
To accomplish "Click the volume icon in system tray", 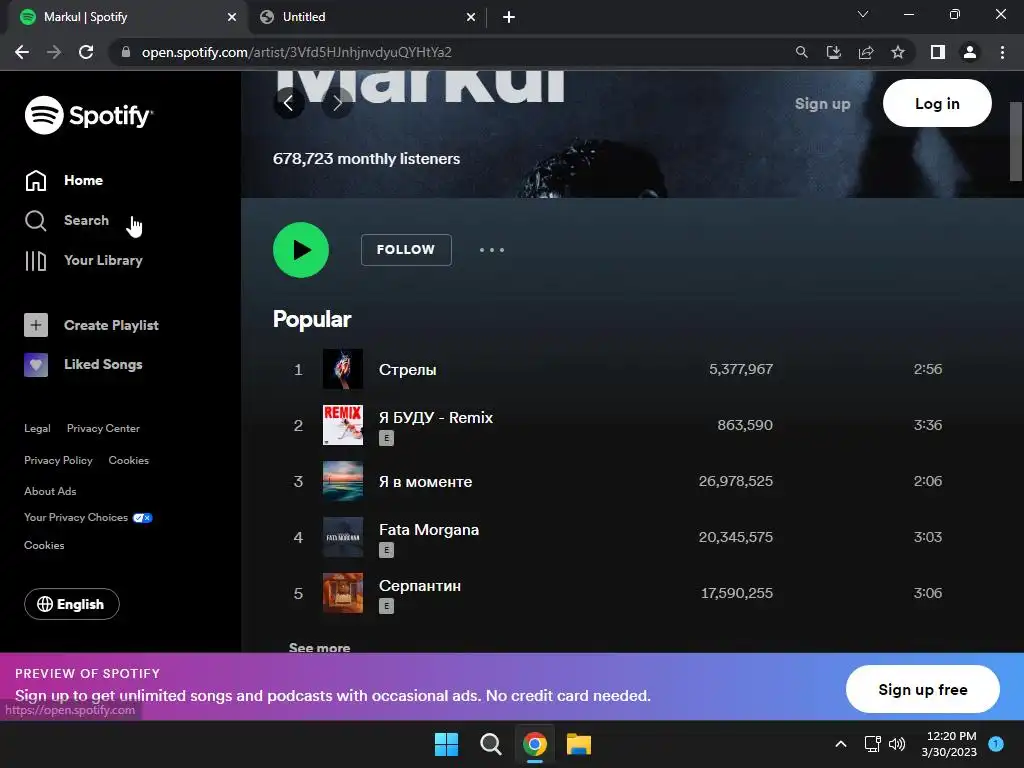I will click(897, 744).
